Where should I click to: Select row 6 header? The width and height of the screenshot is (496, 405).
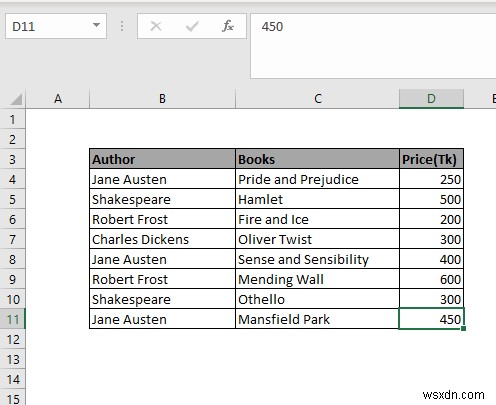(13, 219)
